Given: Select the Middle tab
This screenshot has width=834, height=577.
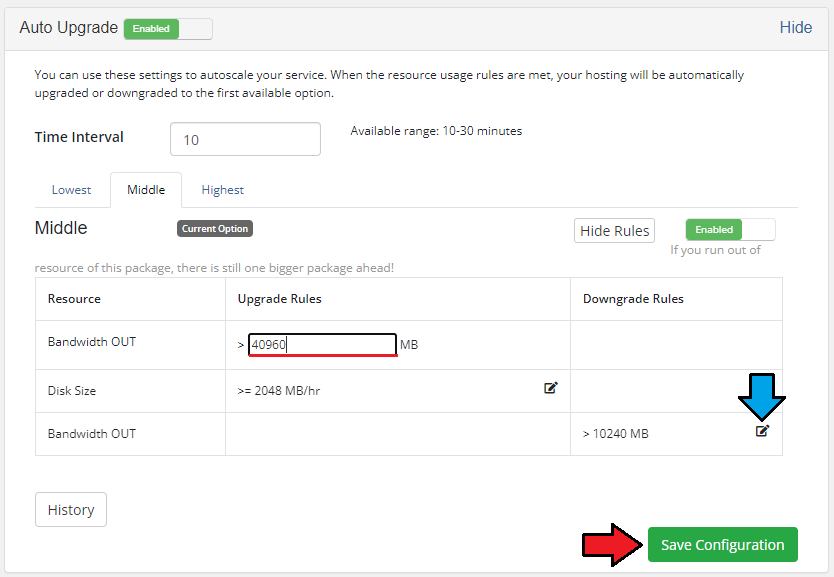Looking at the screenshot, I should click(146, 190).
